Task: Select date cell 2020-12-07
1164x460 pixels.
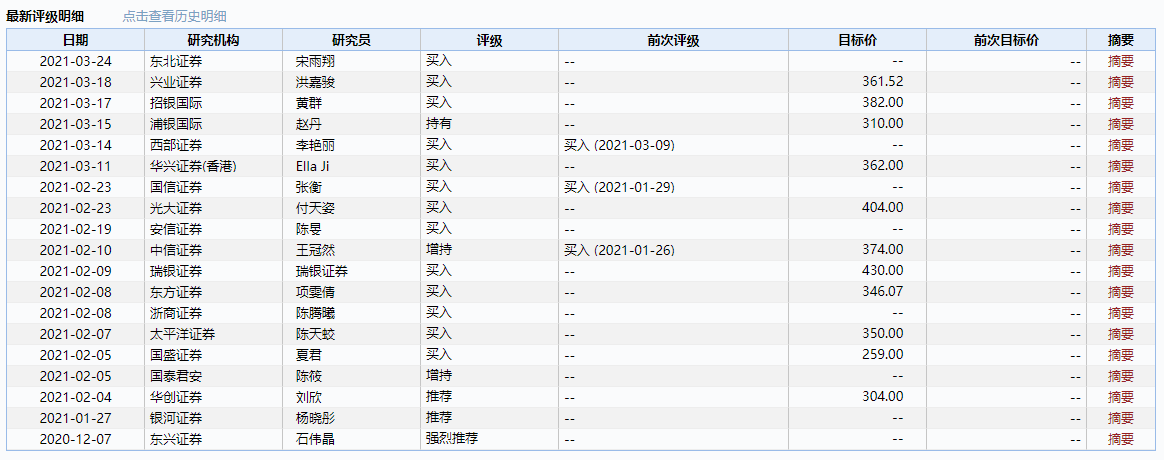Action: point(75,438)
